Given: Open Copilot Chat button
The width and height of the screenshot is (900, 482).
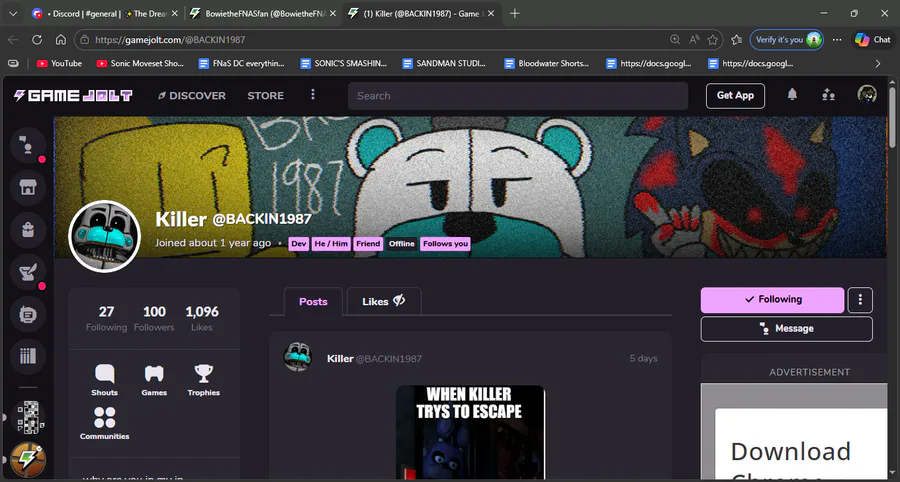Looking at the screenshot, I should coord(872,40).
